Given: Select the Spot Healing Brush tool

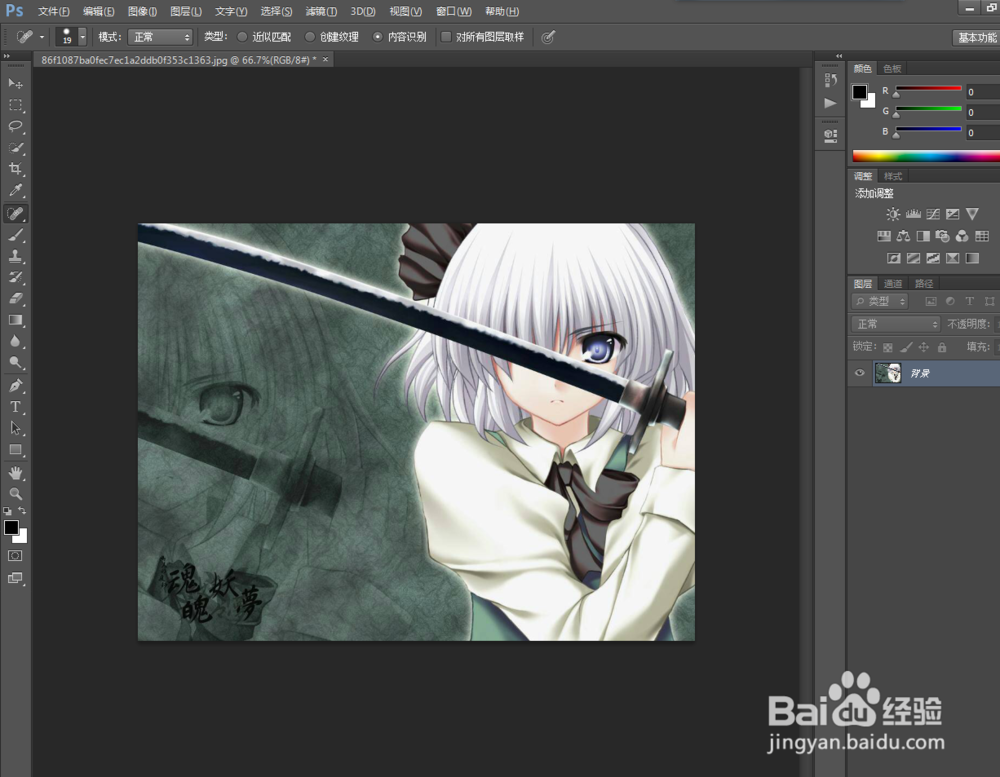Looking at the screenshot, I should click(15, 213).
